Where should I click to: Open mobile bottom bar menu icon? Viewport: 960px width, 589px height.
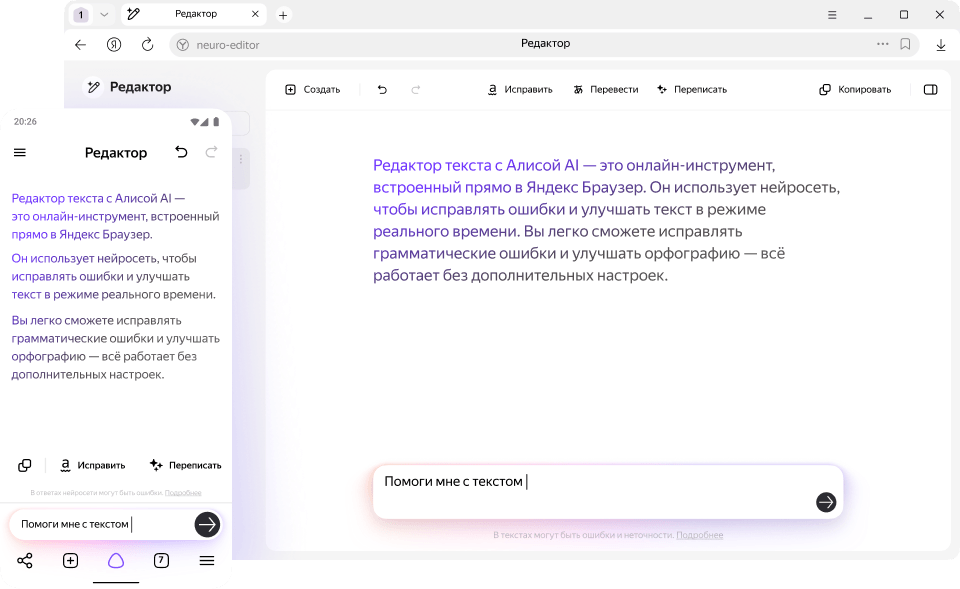tap(207, 561)
